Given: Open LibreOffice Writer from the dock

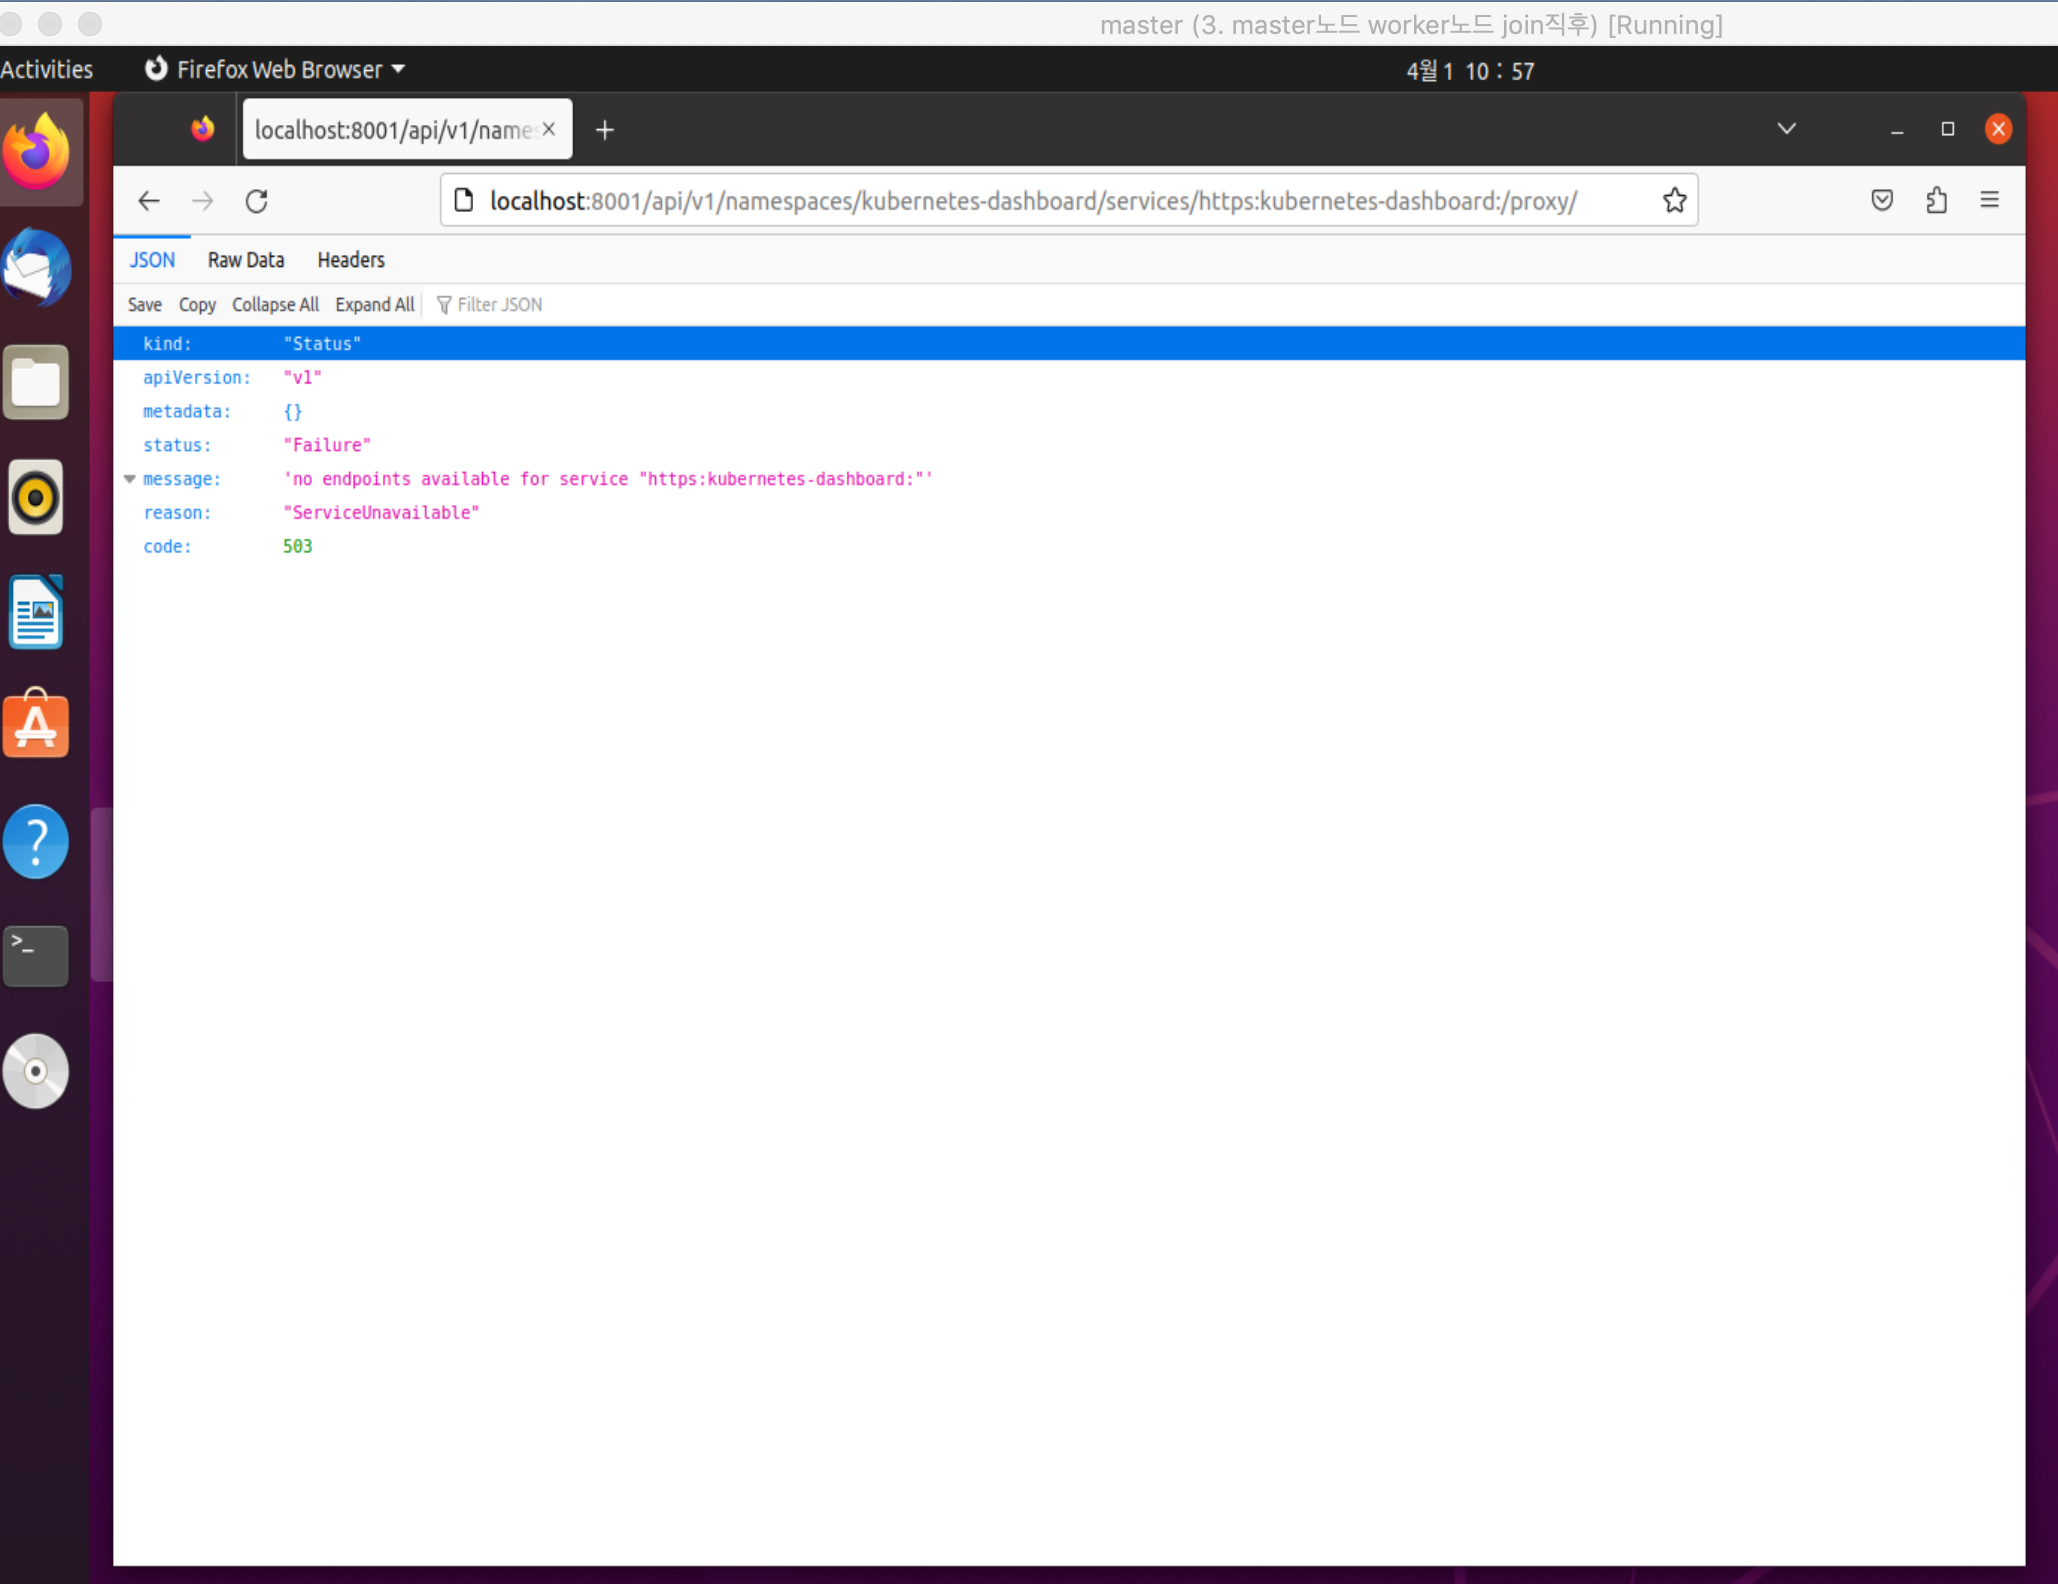Looking at the screenshot, I should pyautogui.click(x=37, y=612).
